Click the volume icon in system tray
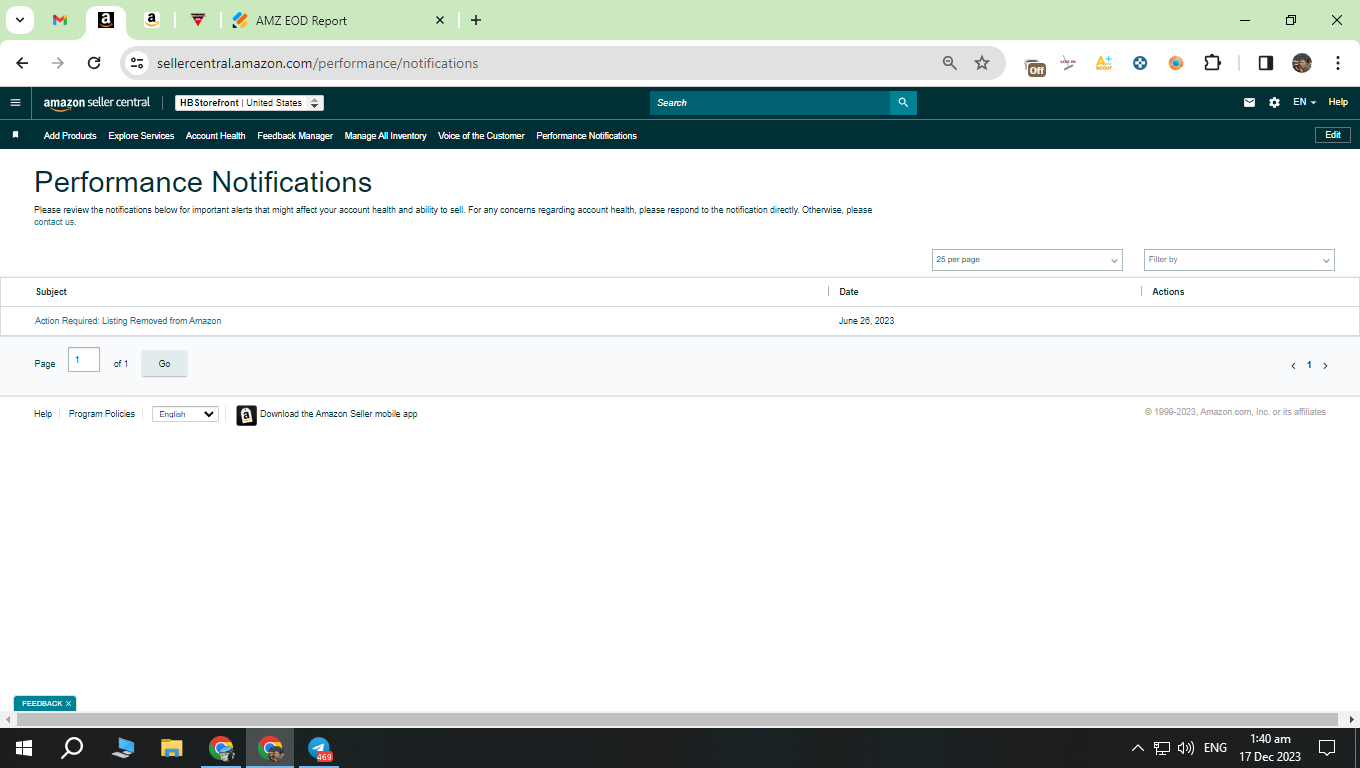This screenshot has width=1360, height=768. [1186, 748]
